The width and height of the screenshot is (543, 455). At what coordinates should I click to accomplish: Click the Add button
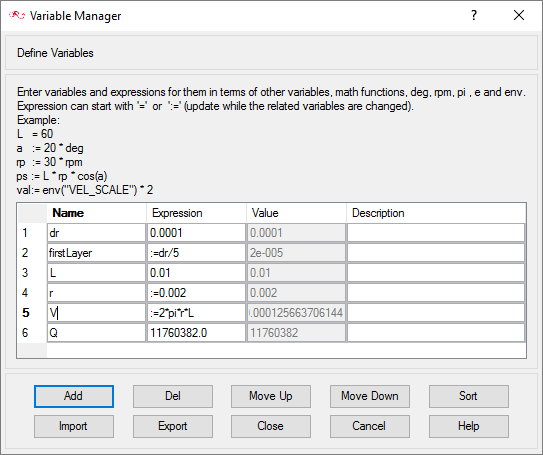[74, 396]
